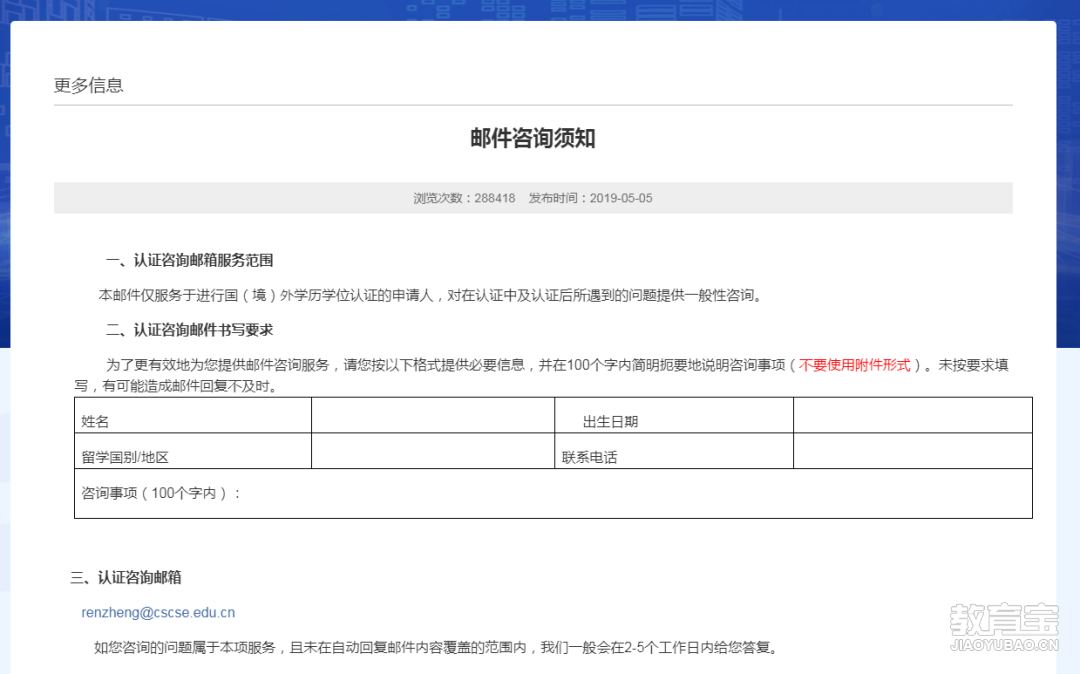The image size is (1080, 674).
Task: Click the empty cell next to 留学国别/地区
Action: click(433, 451)
